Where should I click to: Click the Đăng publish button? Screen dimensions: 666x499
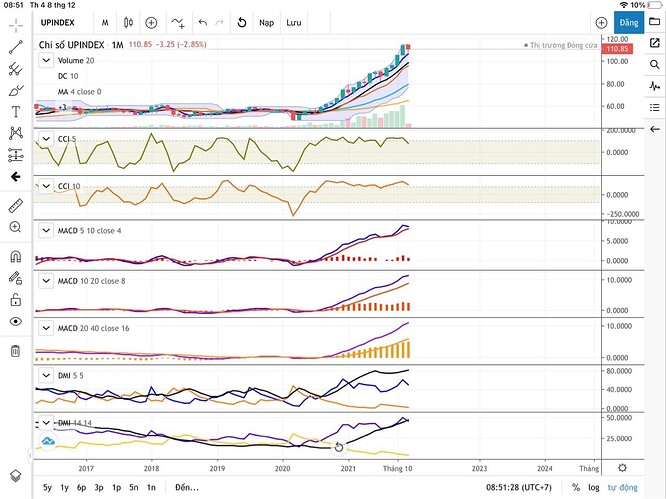629,23
